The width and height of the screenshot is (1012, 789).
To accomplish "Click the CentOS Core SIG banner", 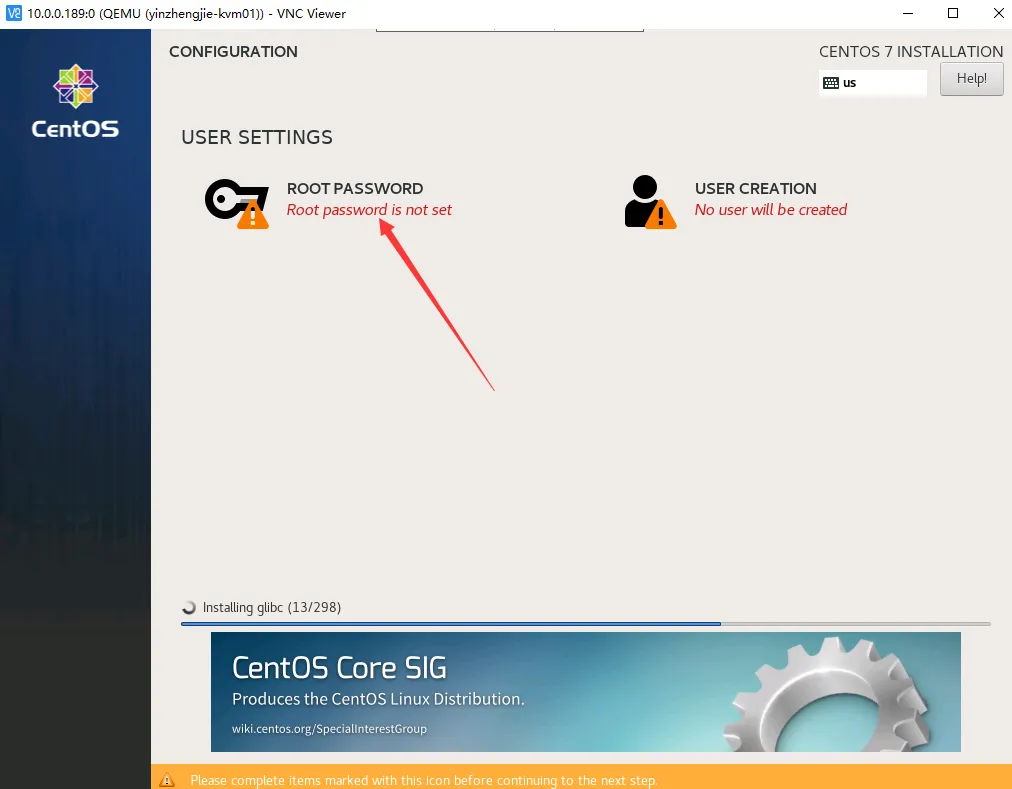I will tap(585, 692).
